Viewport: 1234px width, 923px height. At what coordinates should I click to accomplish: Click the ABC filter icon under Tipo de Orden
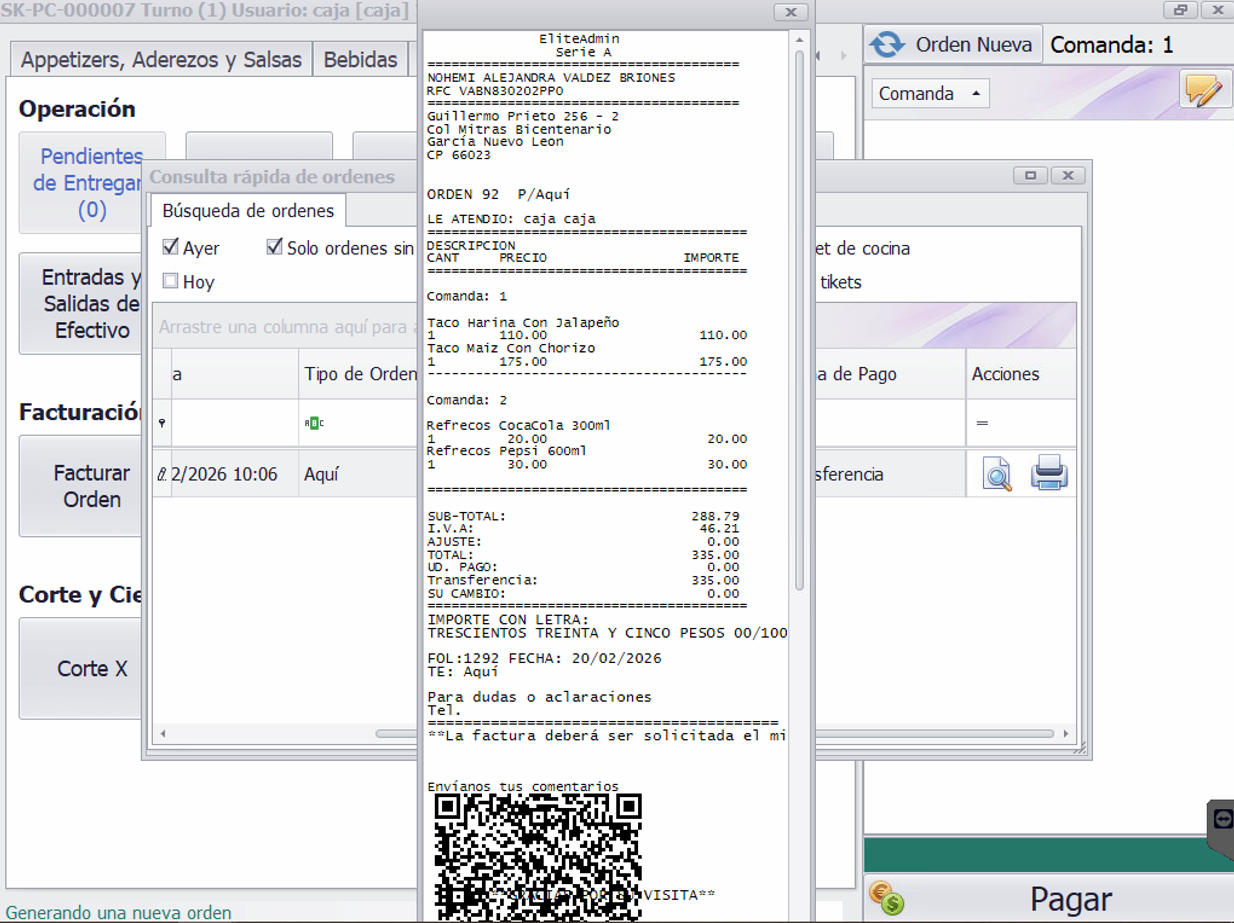coord(314,423)
